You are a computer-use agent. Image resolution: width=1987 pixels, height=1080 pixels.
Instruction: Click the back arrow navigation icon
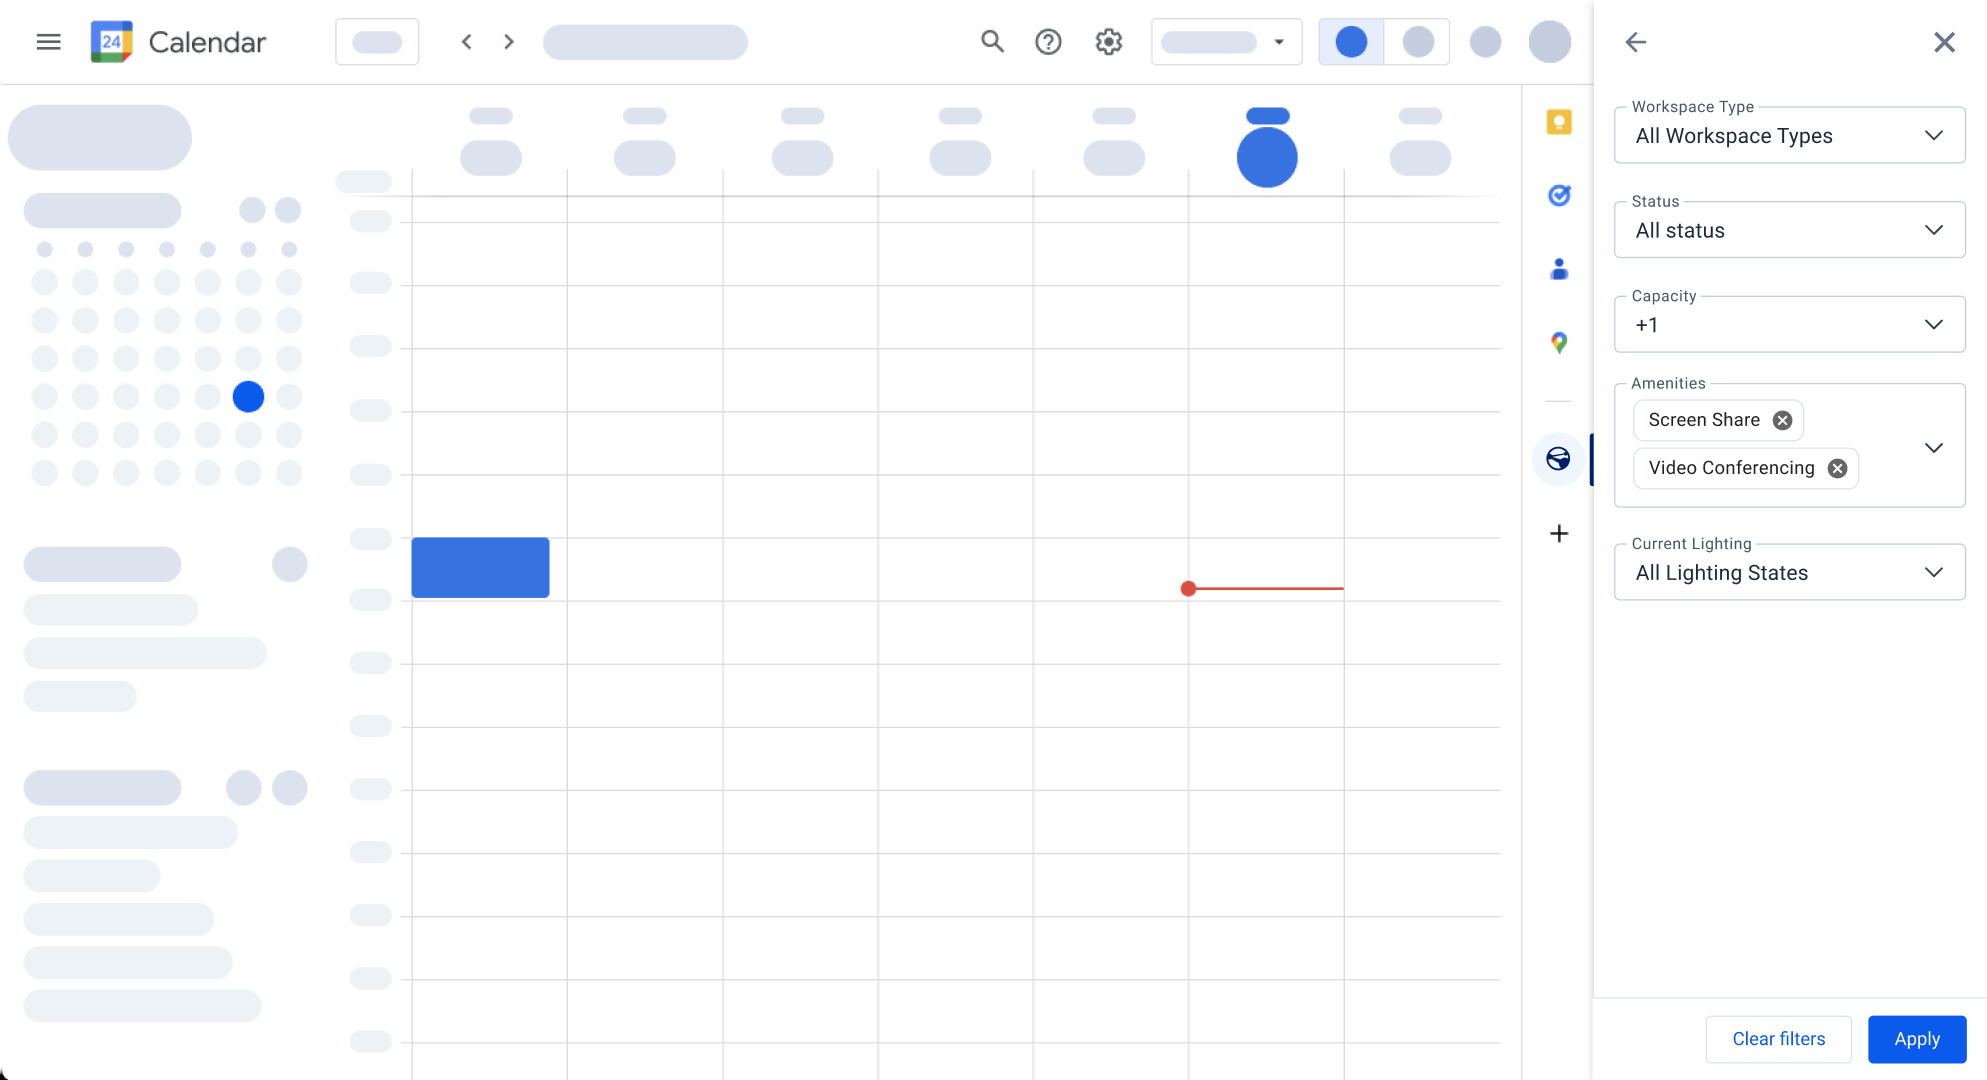[1636, 43]
